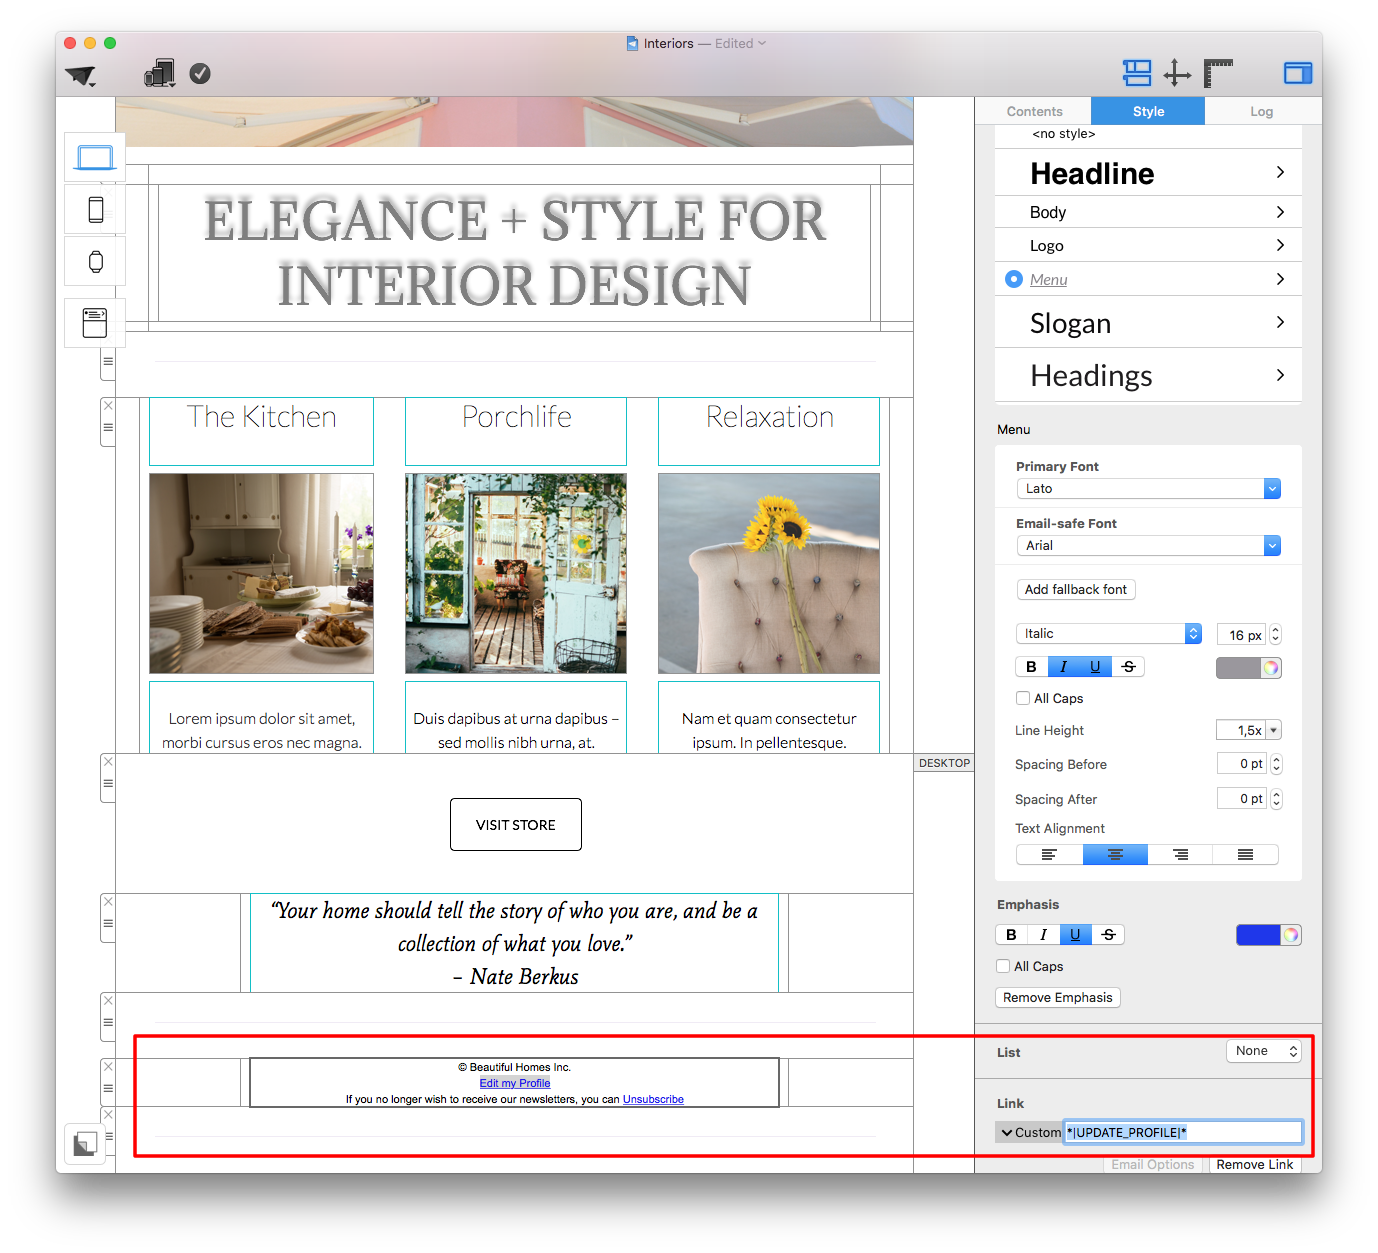This screenshot has width=1378, height=1253.
Task: Click the Edited document status dropdown
Action: coord(740,43)
